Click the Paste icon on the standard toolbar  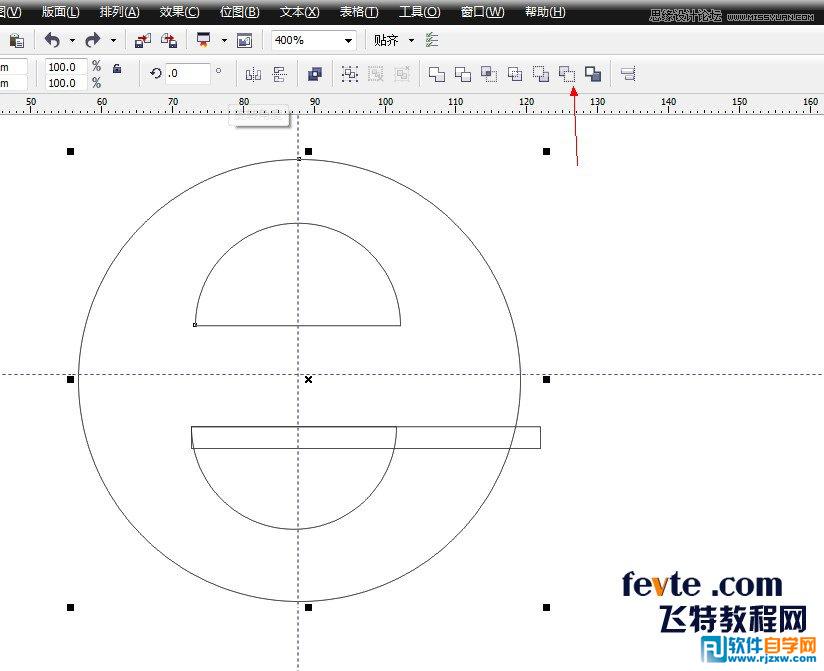16,40
